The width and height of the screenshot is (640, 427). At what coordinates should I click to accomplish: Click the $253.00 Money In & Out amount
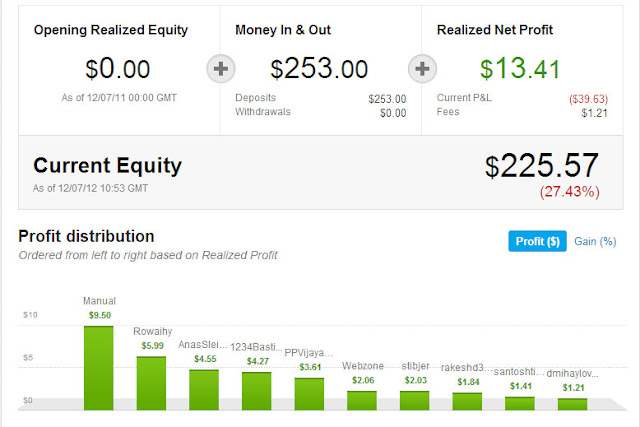[x=321, y=68]
